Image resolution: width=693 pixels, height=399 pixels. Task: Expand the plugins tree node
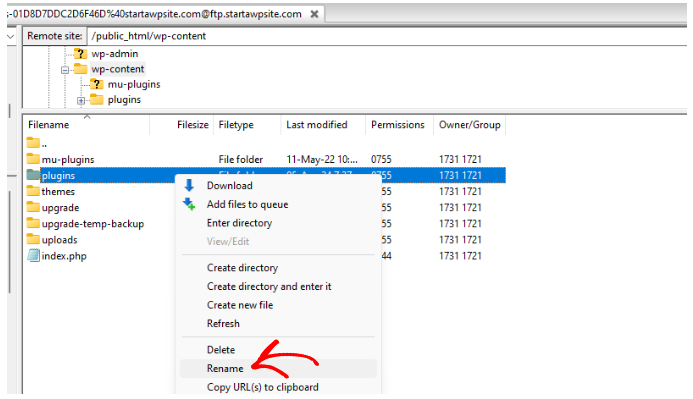tap(80, 101)
